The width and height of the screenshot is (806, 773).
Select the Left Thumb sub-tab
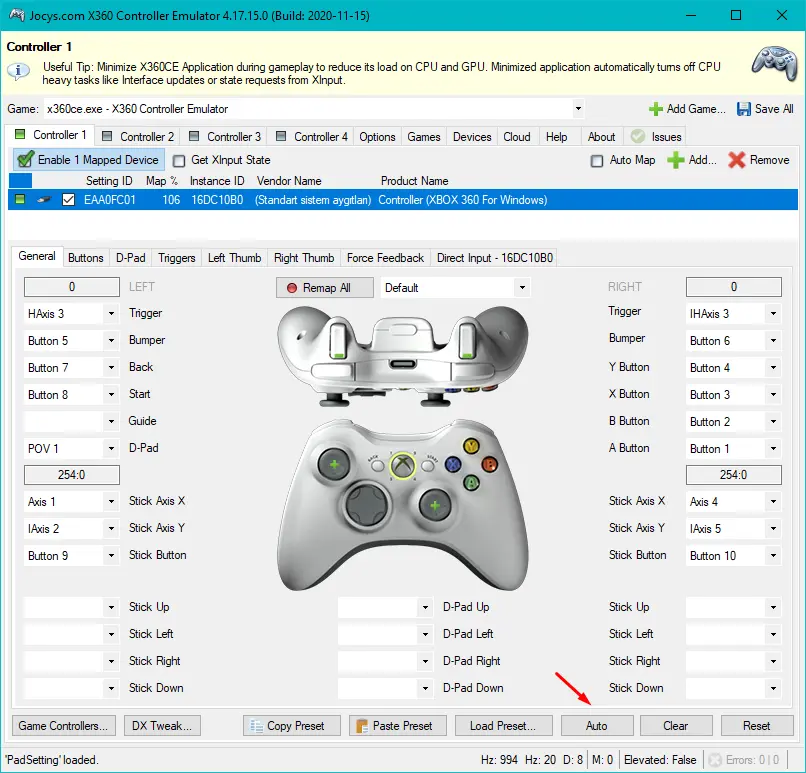[x=234, y=257]
